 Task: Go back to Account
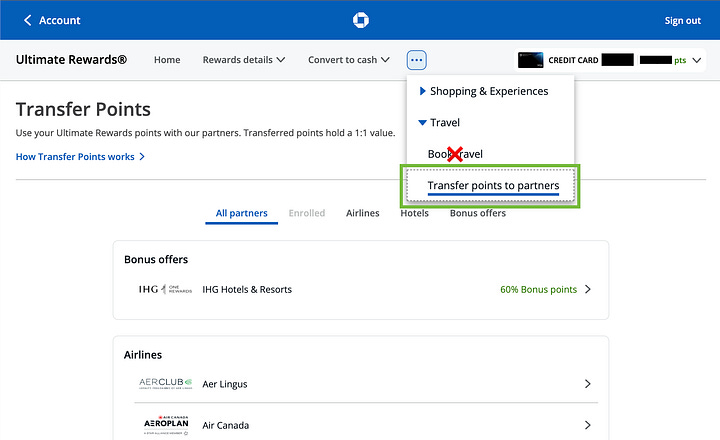coord(52,20)
